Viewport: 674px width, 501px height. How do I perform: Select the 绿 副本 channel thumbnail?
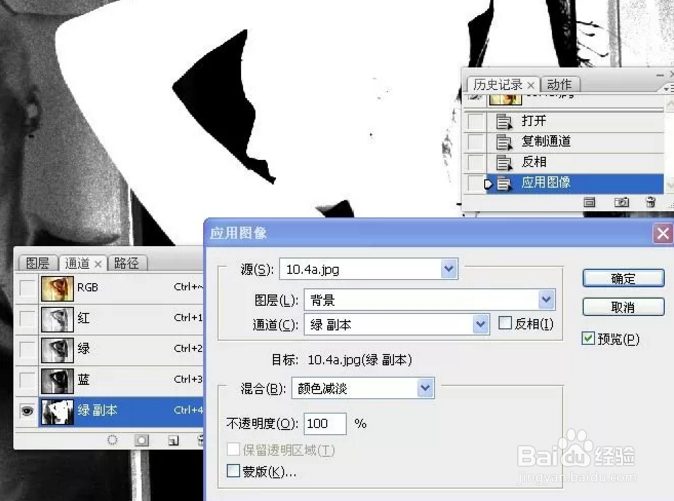pos(58,411)
